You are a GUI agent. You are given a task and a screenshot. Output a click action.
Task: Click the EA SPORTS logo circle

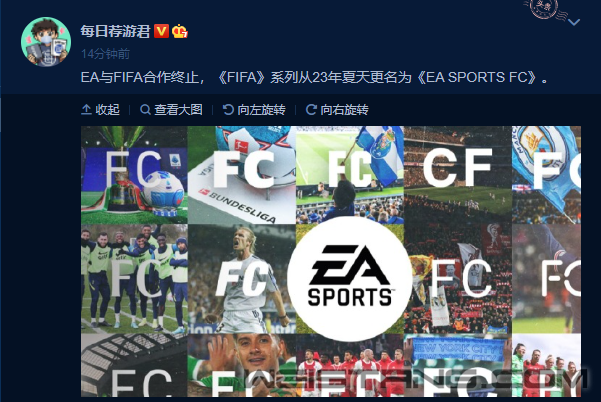pos(350,278)
